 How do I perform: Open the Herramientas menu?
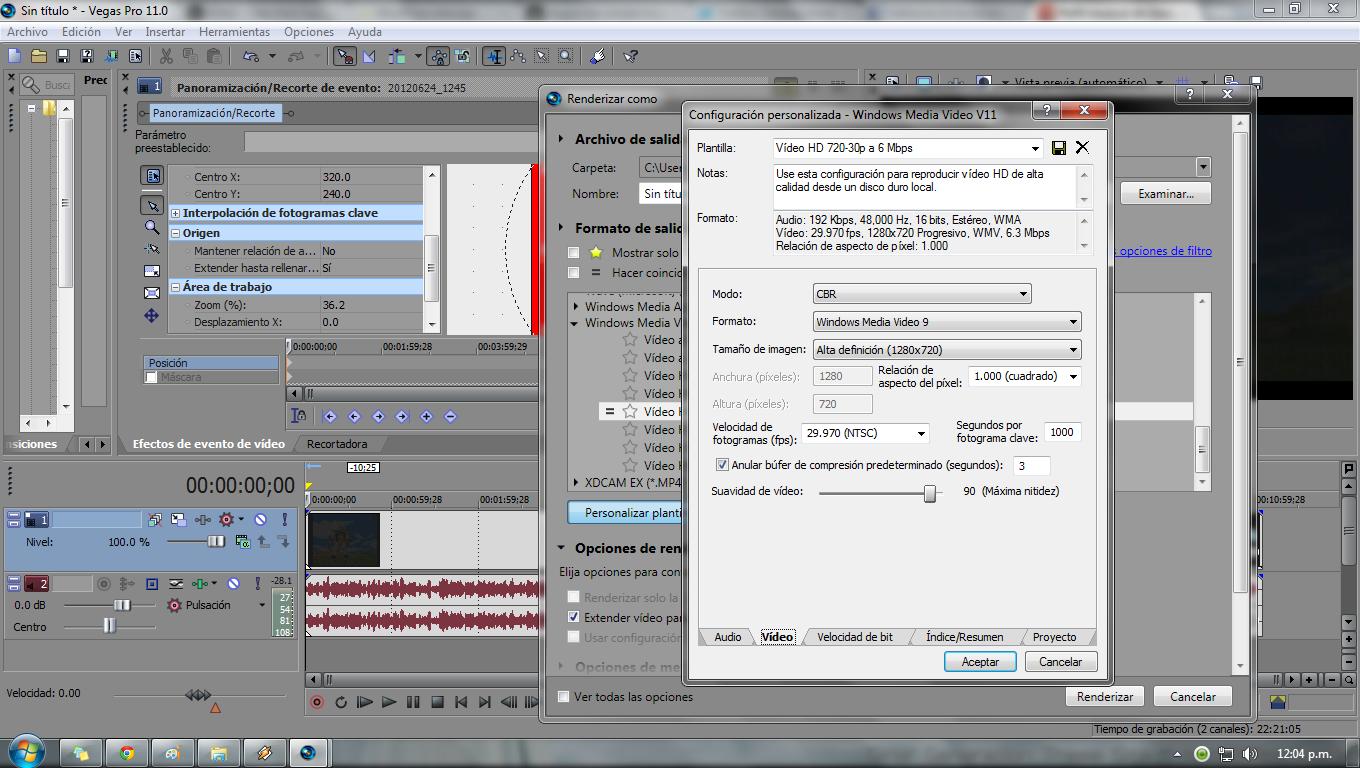coord(234,32)
